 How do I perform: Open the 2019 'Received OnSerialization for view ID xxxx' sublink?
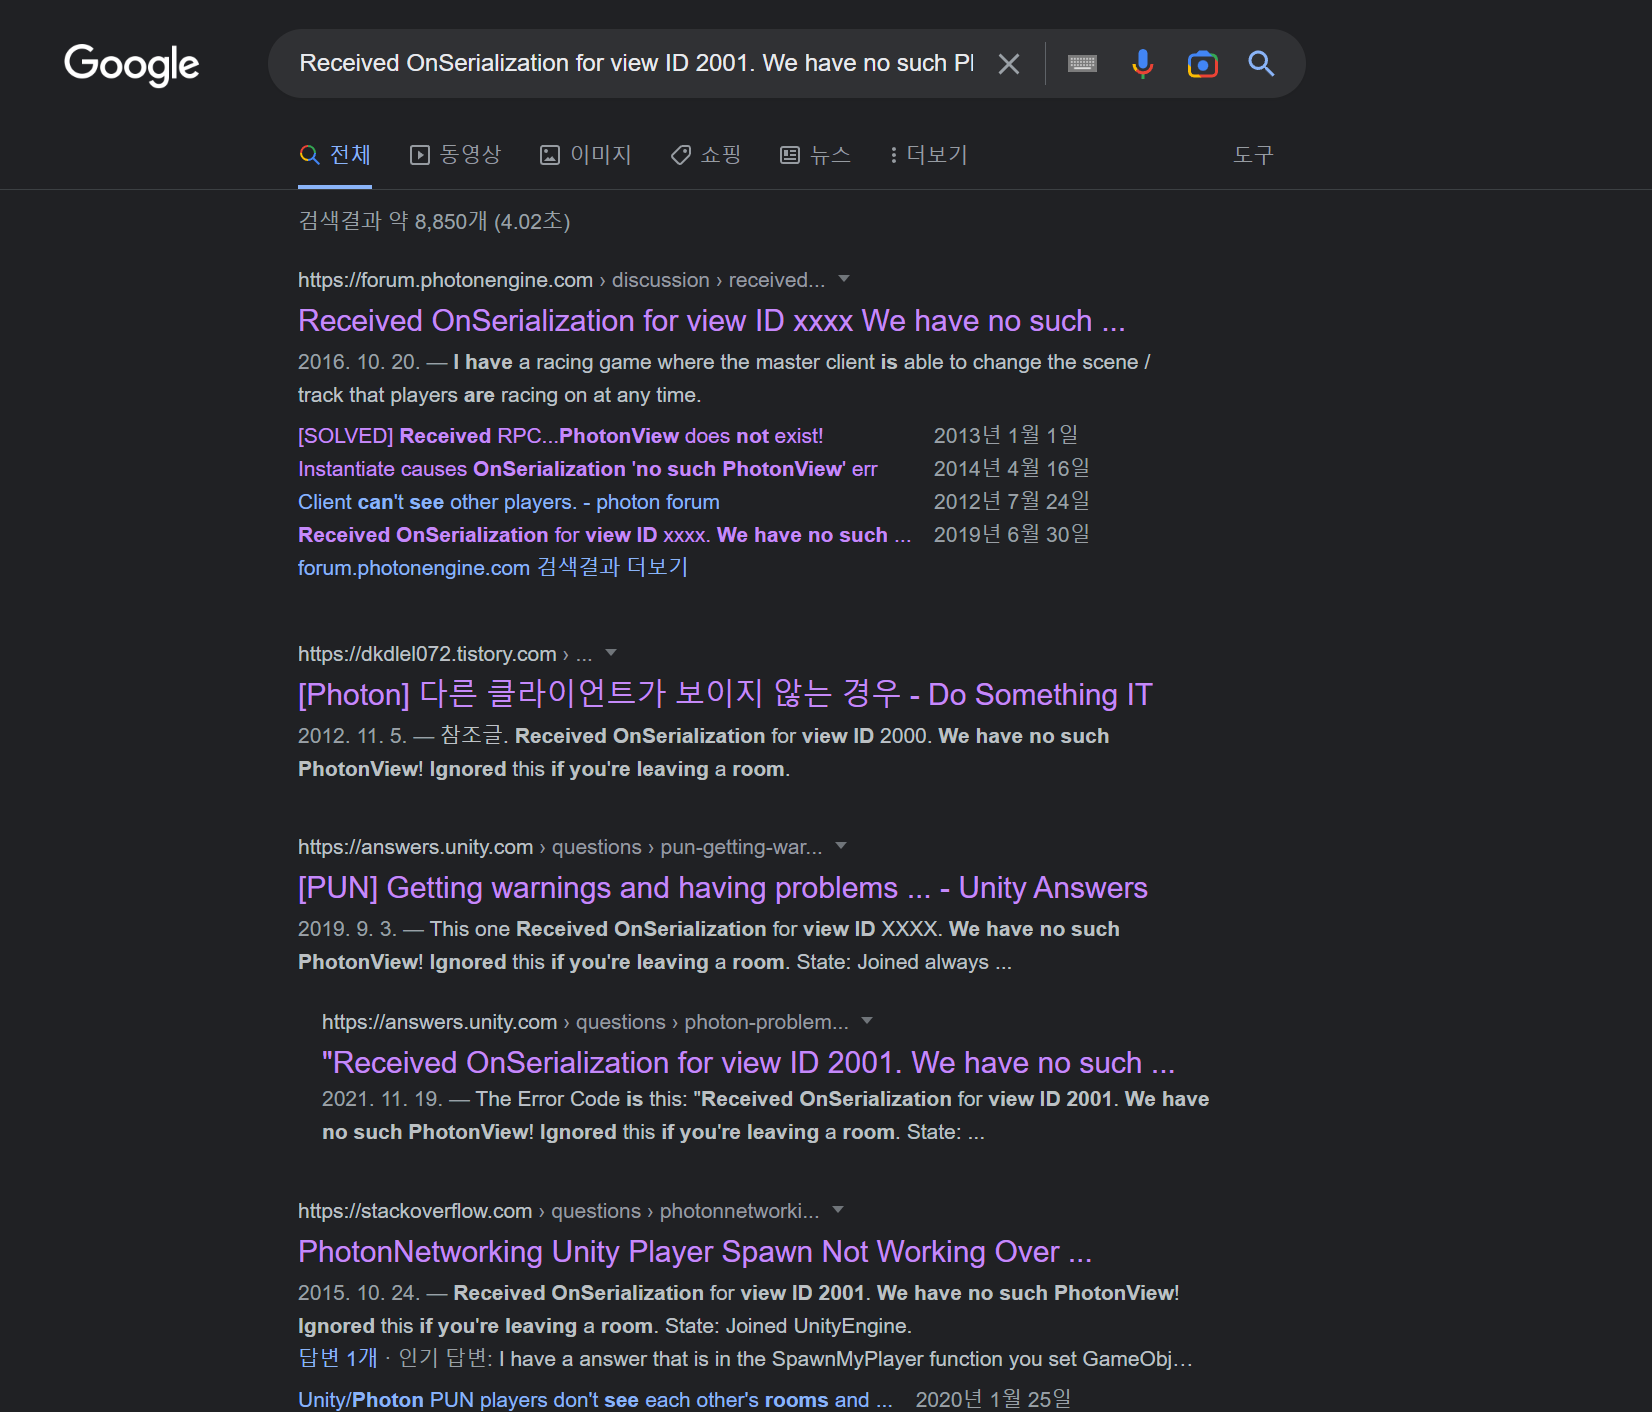point(605,535)
